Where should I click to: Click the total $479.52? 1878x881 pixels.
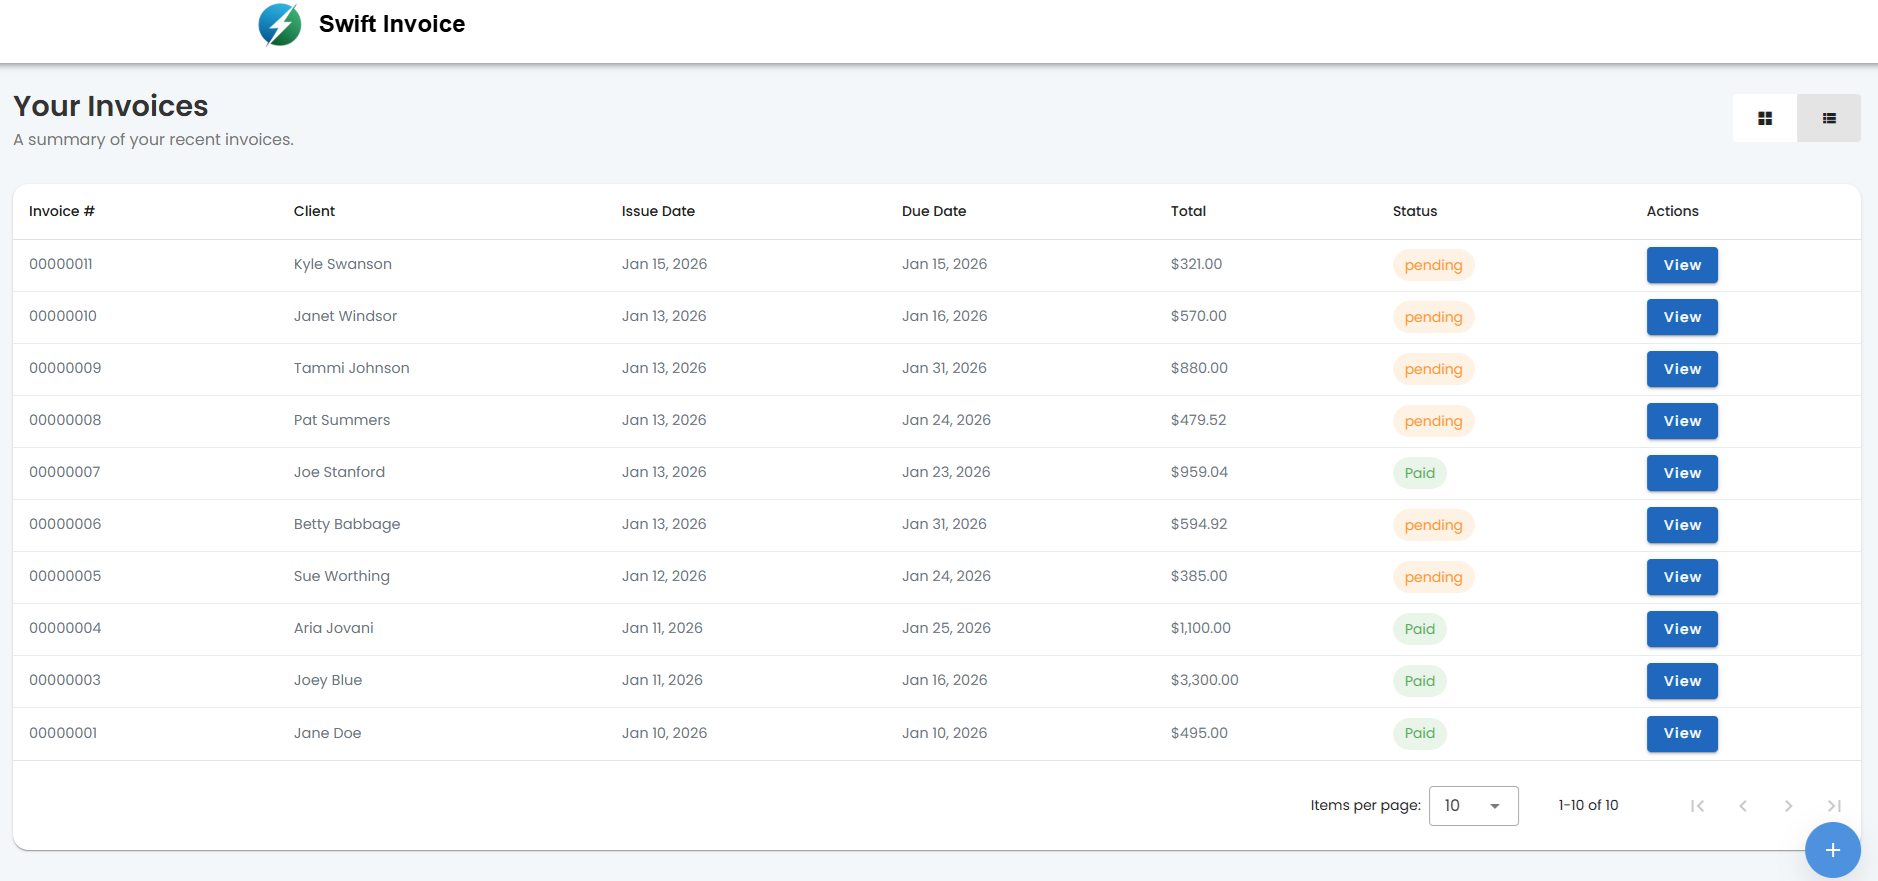tap(1198, 420)
